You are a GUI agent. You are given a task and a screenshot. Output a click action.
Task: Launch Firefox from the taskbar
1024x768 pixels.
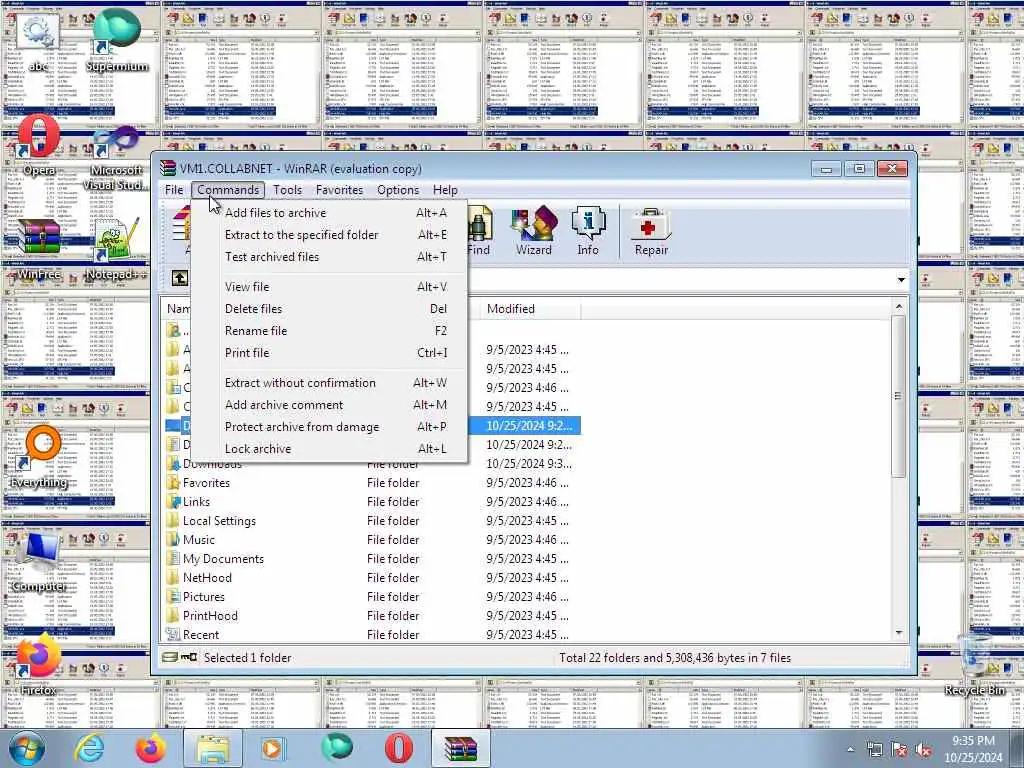pyautogui.click(x=150, y=748)
